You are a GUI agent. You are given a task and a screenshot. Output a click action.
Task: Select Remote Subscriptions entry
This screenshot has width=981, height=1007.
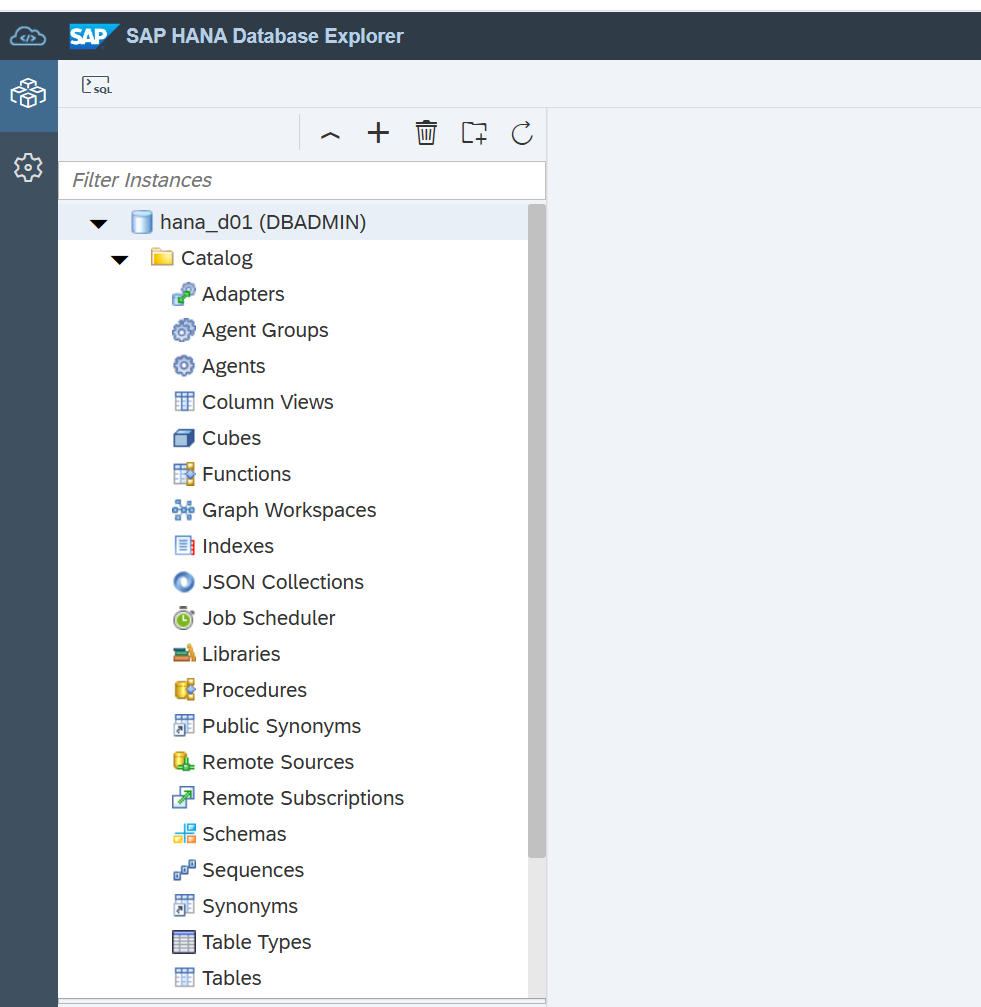[x=302, y=798]
